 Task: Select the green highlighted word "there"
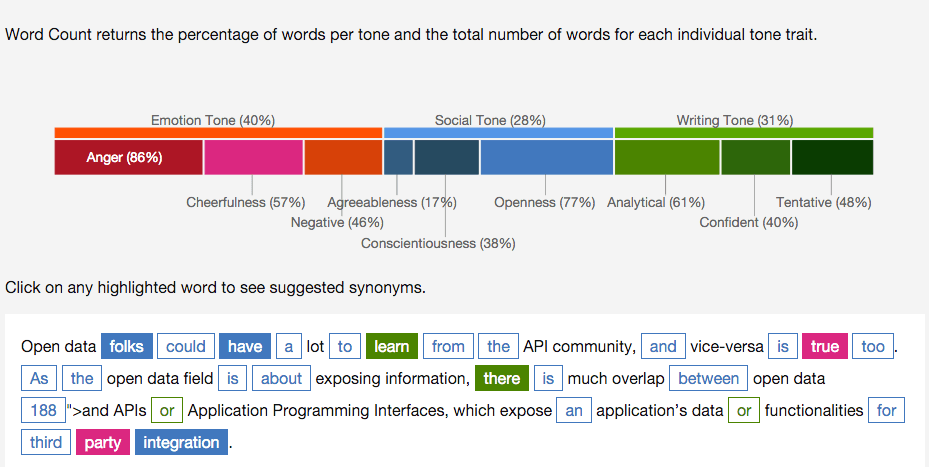tap(501, 378)
